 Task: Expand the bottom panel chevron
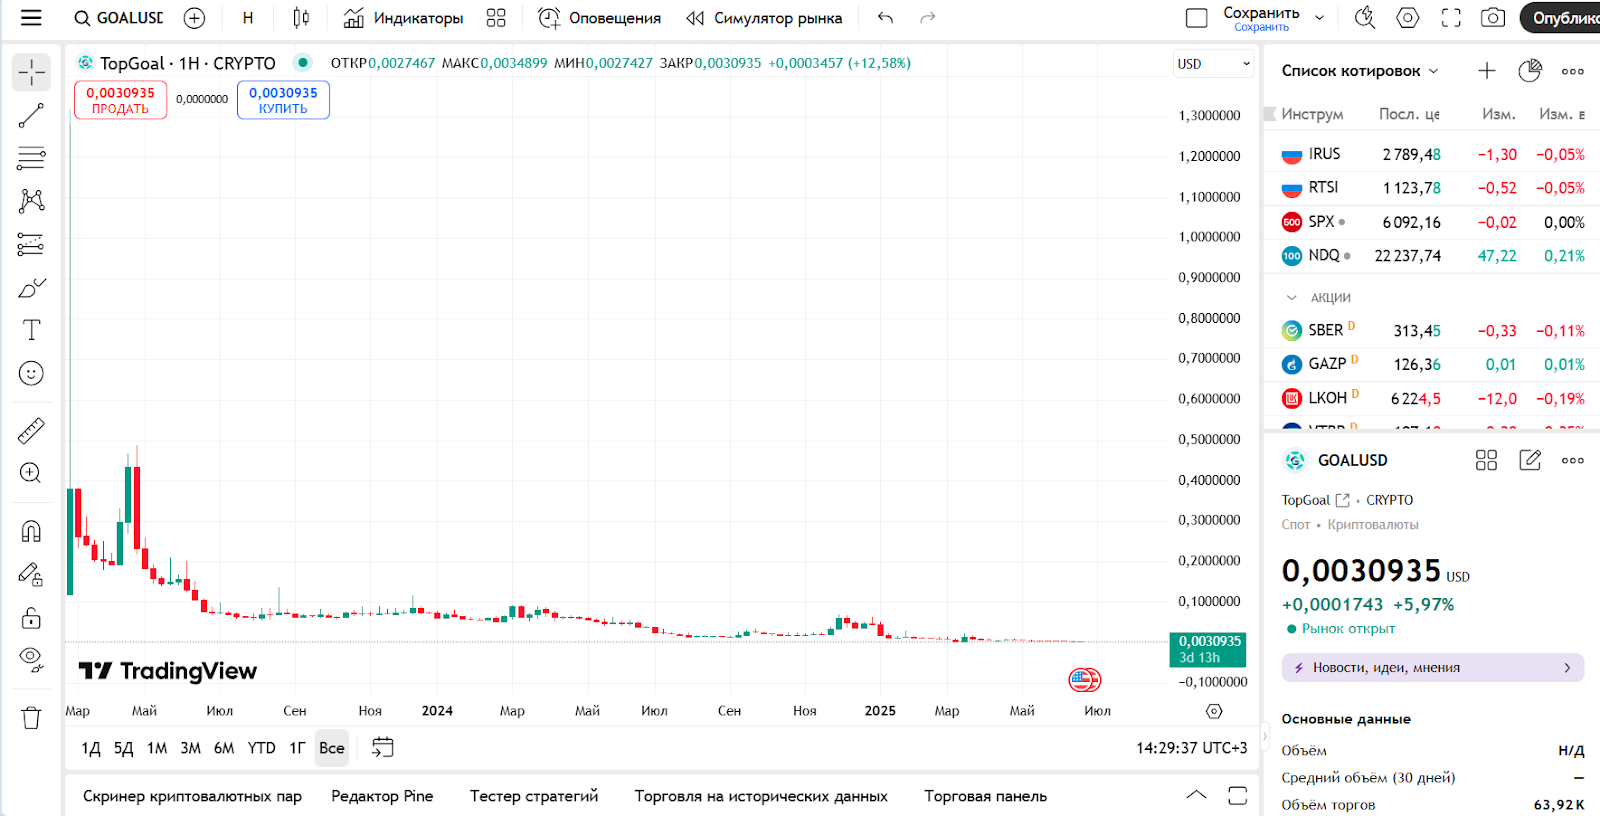tap(1196, 796)
